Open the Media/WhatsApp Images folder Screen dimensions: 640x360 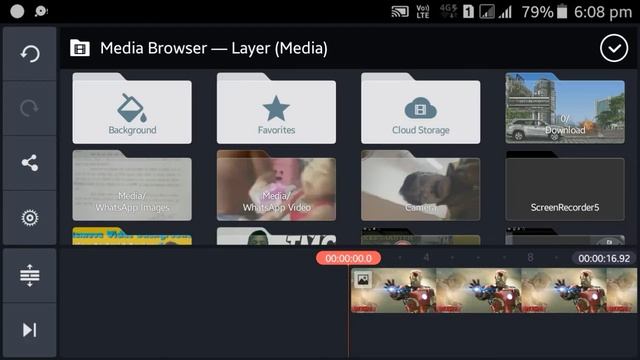click(x=132, y=185)
